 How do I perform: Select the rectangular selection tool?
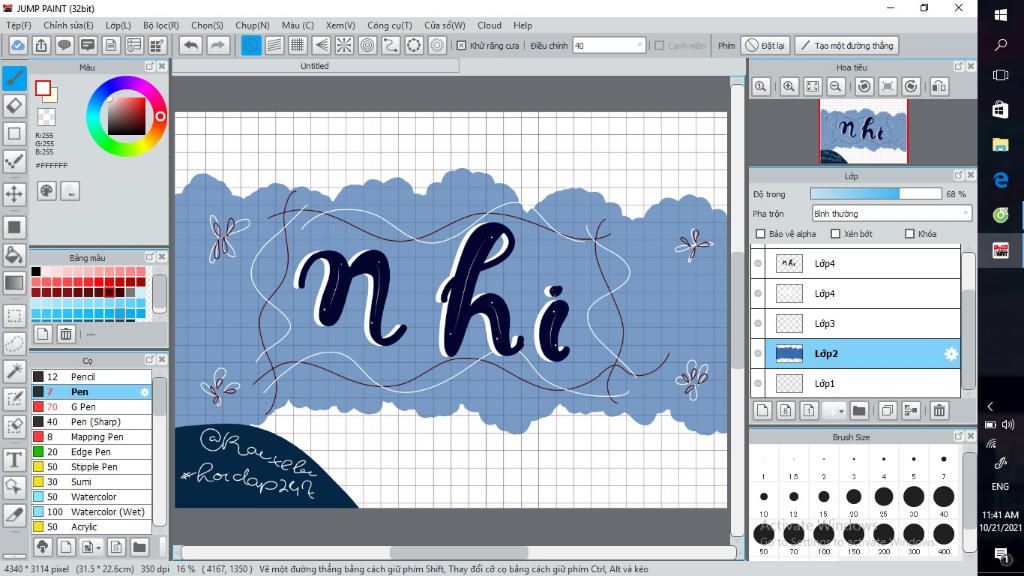14,315
